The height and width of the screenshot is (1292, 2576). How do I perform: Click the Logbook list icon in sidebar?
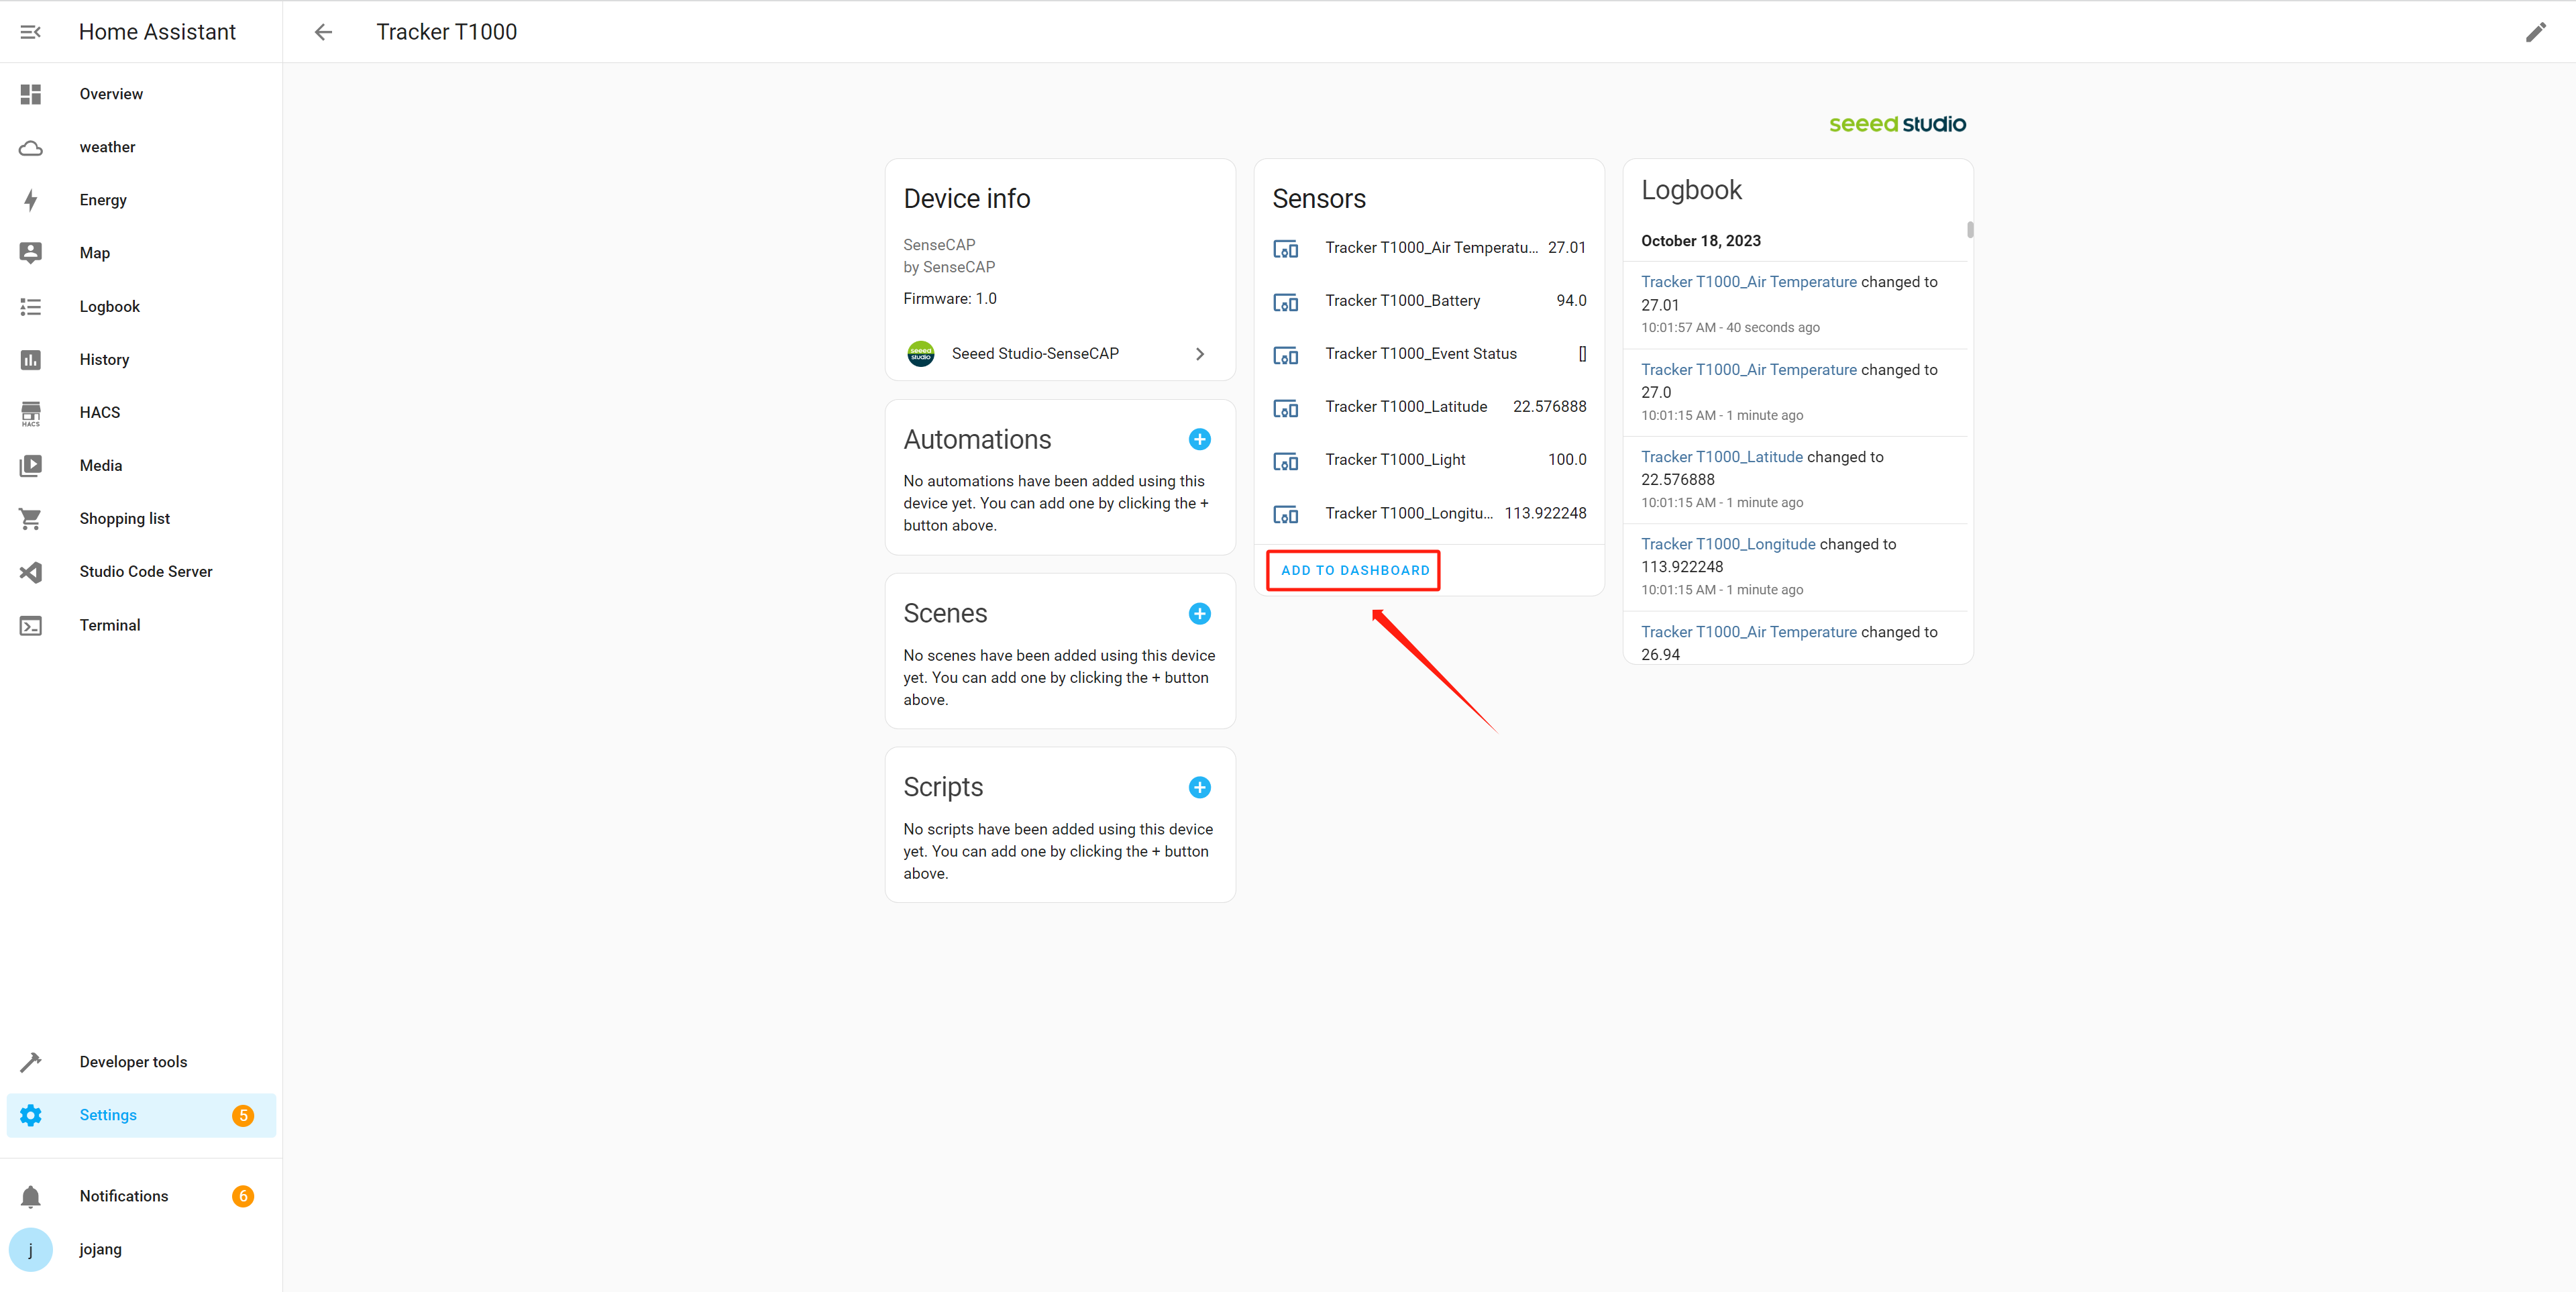(x=31, y=307)
